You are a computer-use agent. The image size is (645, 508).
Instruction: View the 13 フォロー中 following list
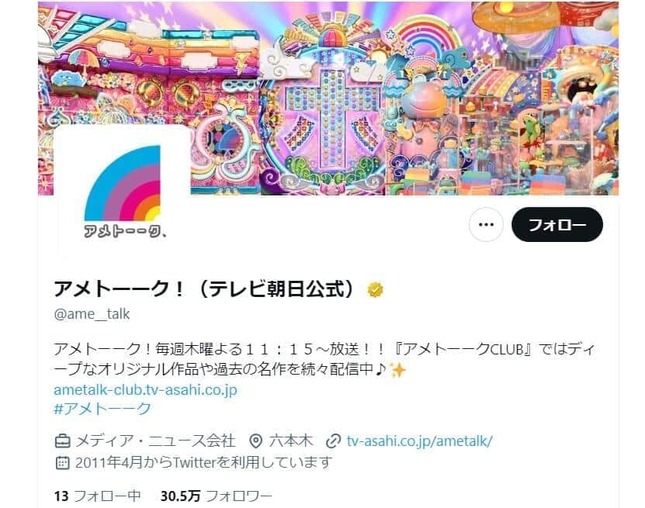pos(97,496)
